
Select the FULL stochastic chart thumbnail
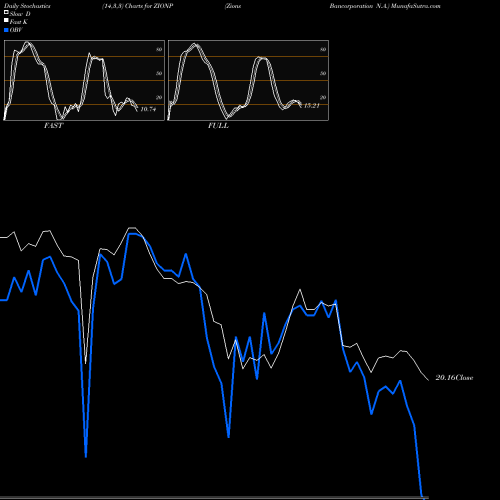click(x=248, y=80)
